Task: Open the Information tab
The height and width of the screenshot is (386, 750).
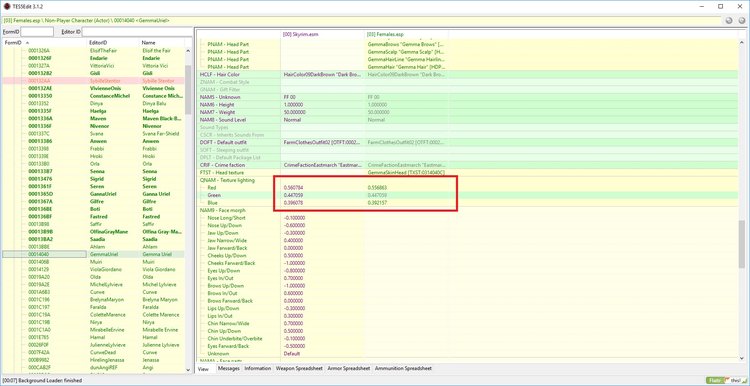Action: coord(257,369)
